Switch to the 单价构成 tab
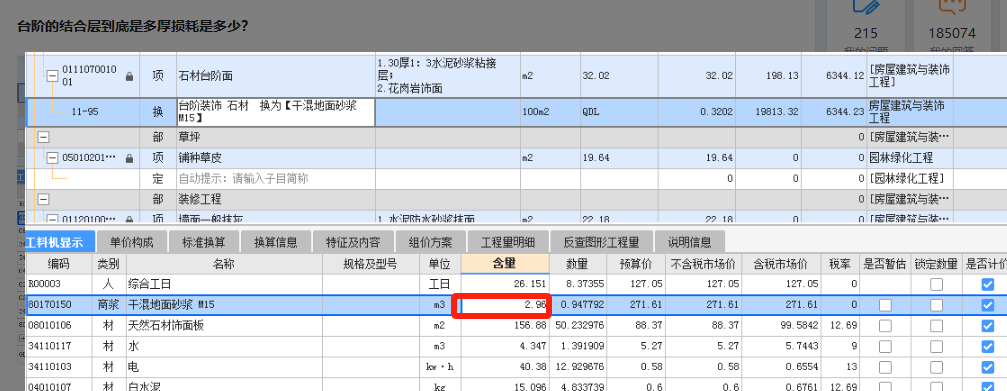Viewport: 1007px width, 391px height. click(x=131, y=242)
